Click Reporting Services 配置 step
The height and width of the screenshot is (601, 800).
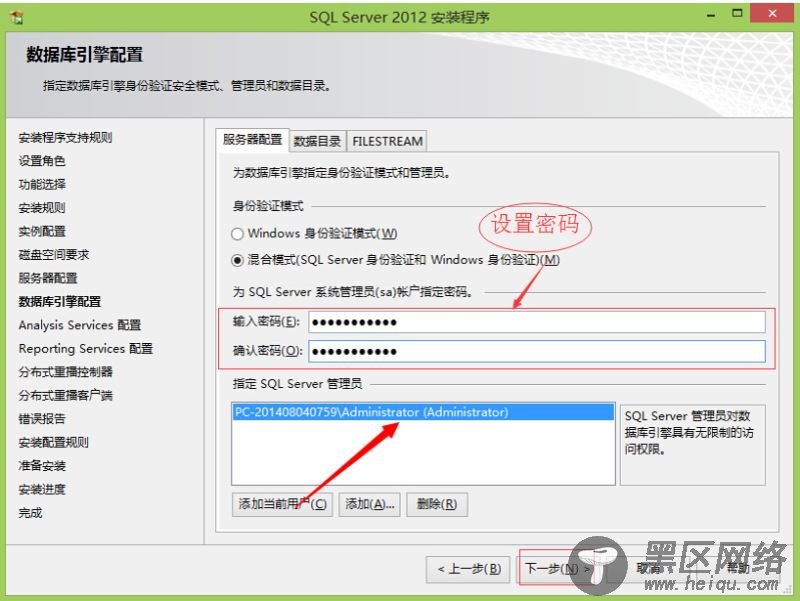tap(86, 348)
